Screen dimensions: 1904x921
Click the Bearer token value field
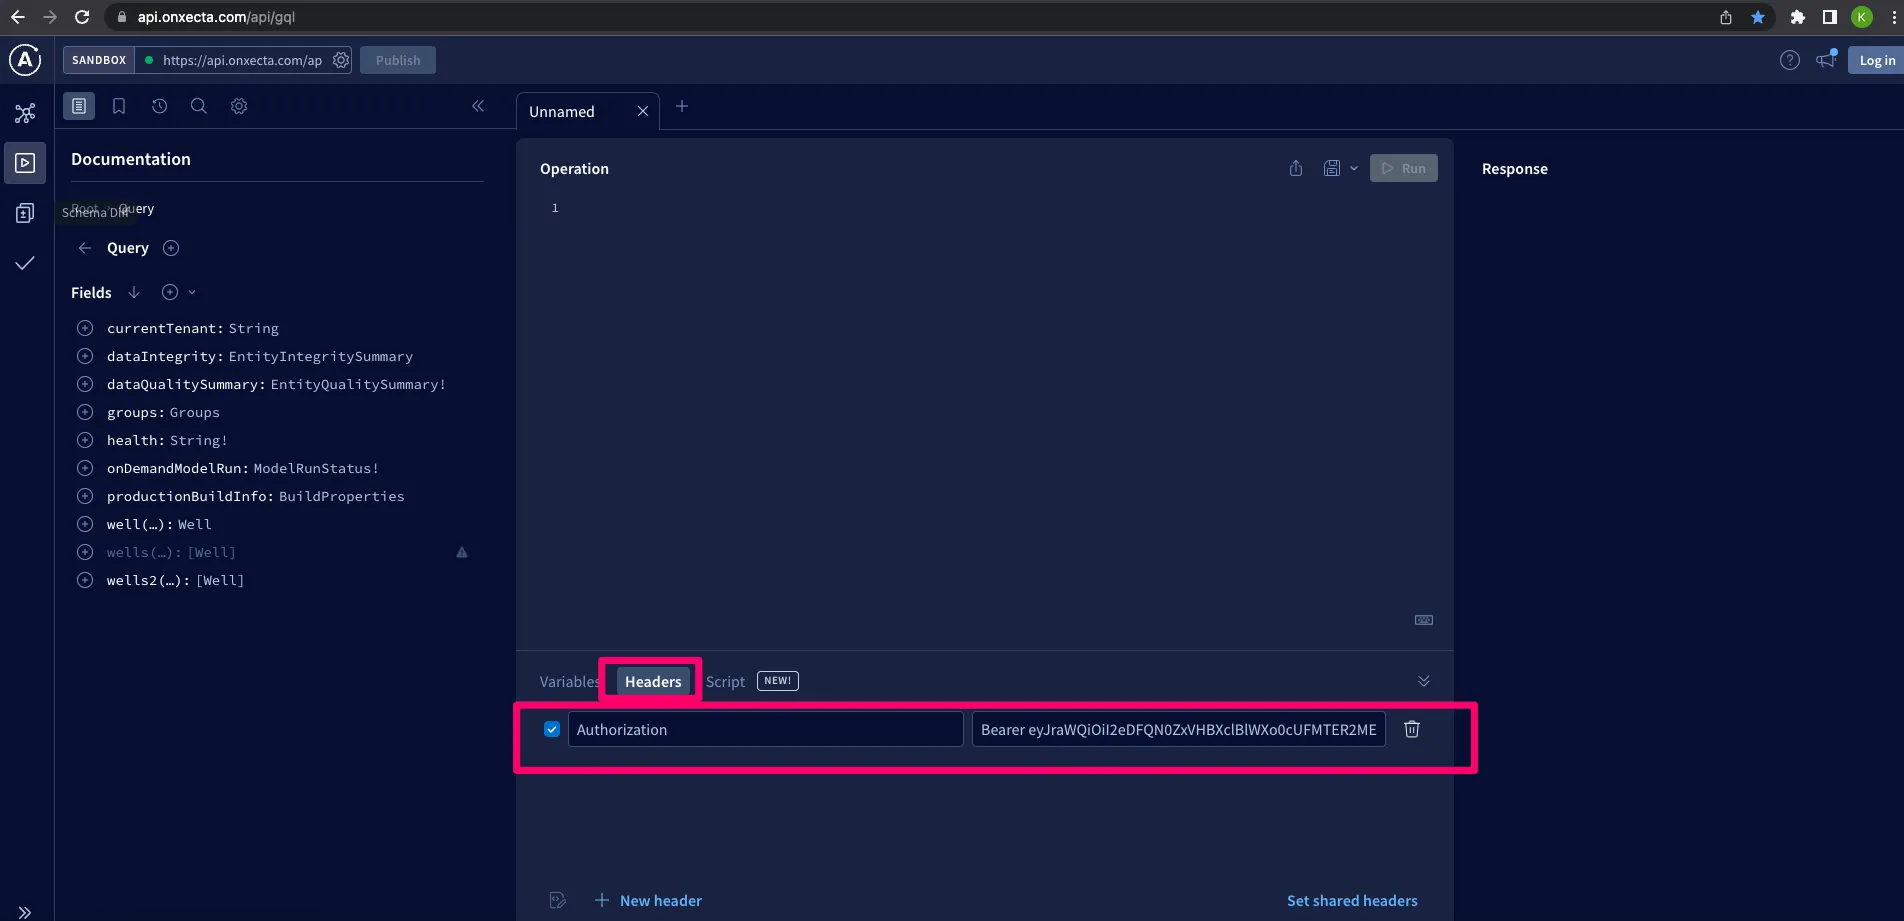1179,729
